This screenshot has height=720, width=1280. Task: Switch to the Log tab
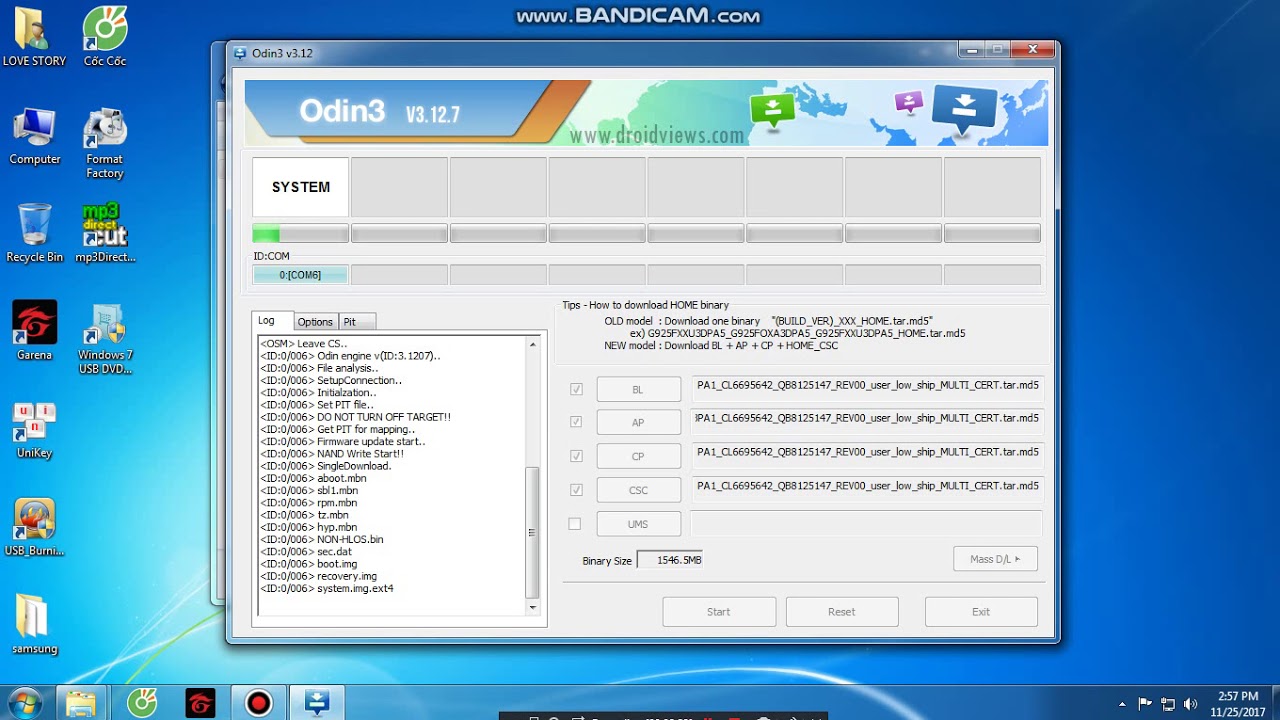click(x=272, y=321)
